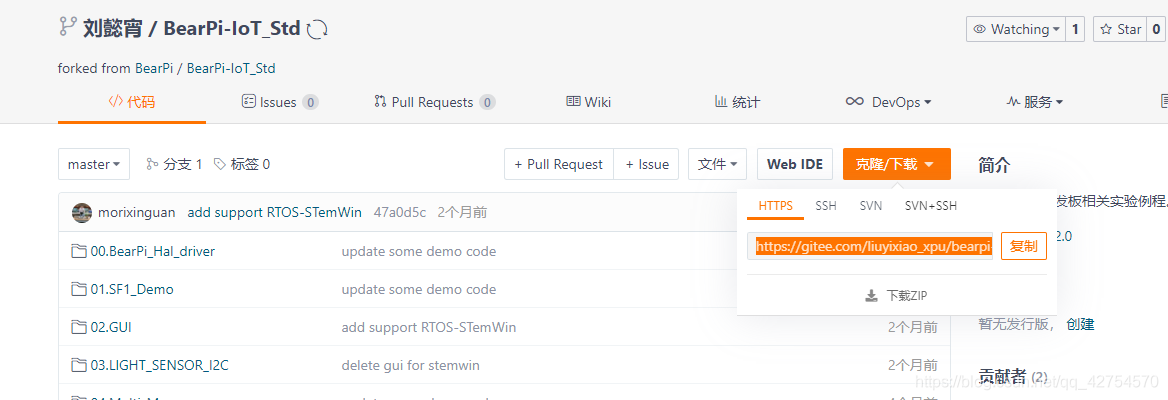Click the branch icon beside 分支 1

[x=153, y=164]
